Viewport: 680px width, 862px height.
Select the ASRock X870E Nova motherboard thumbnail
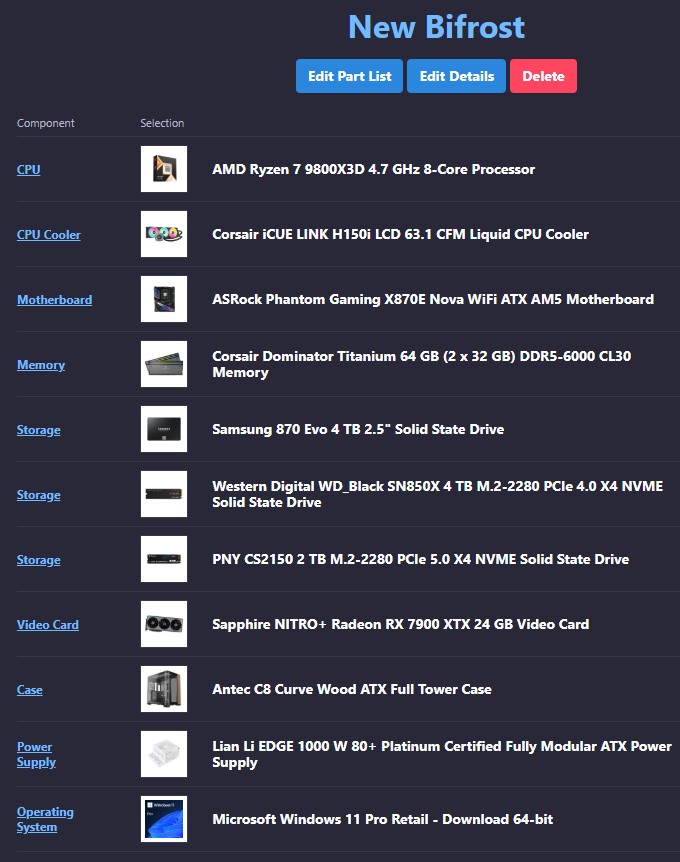pos(164,300)
